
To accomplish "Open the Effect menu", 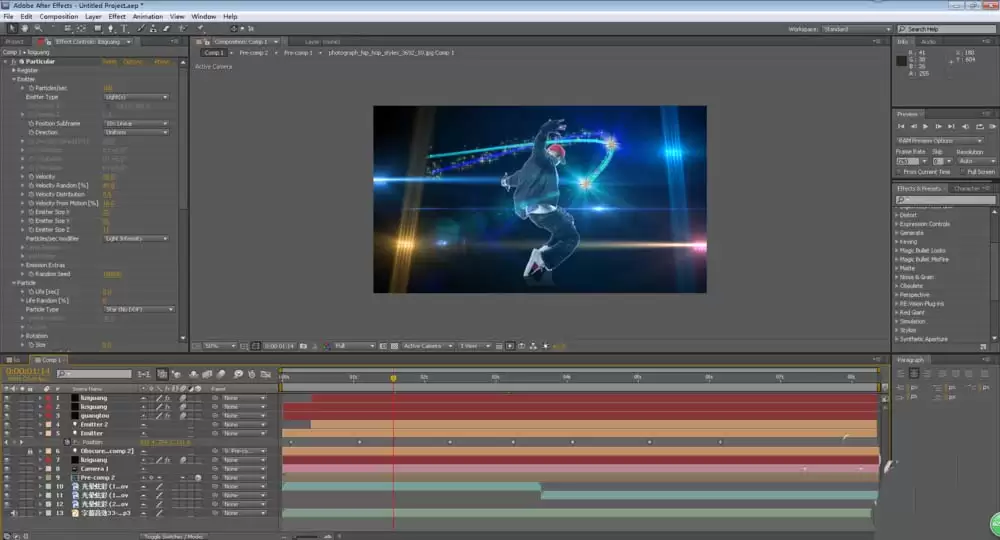I will click(x=117, y=17).
